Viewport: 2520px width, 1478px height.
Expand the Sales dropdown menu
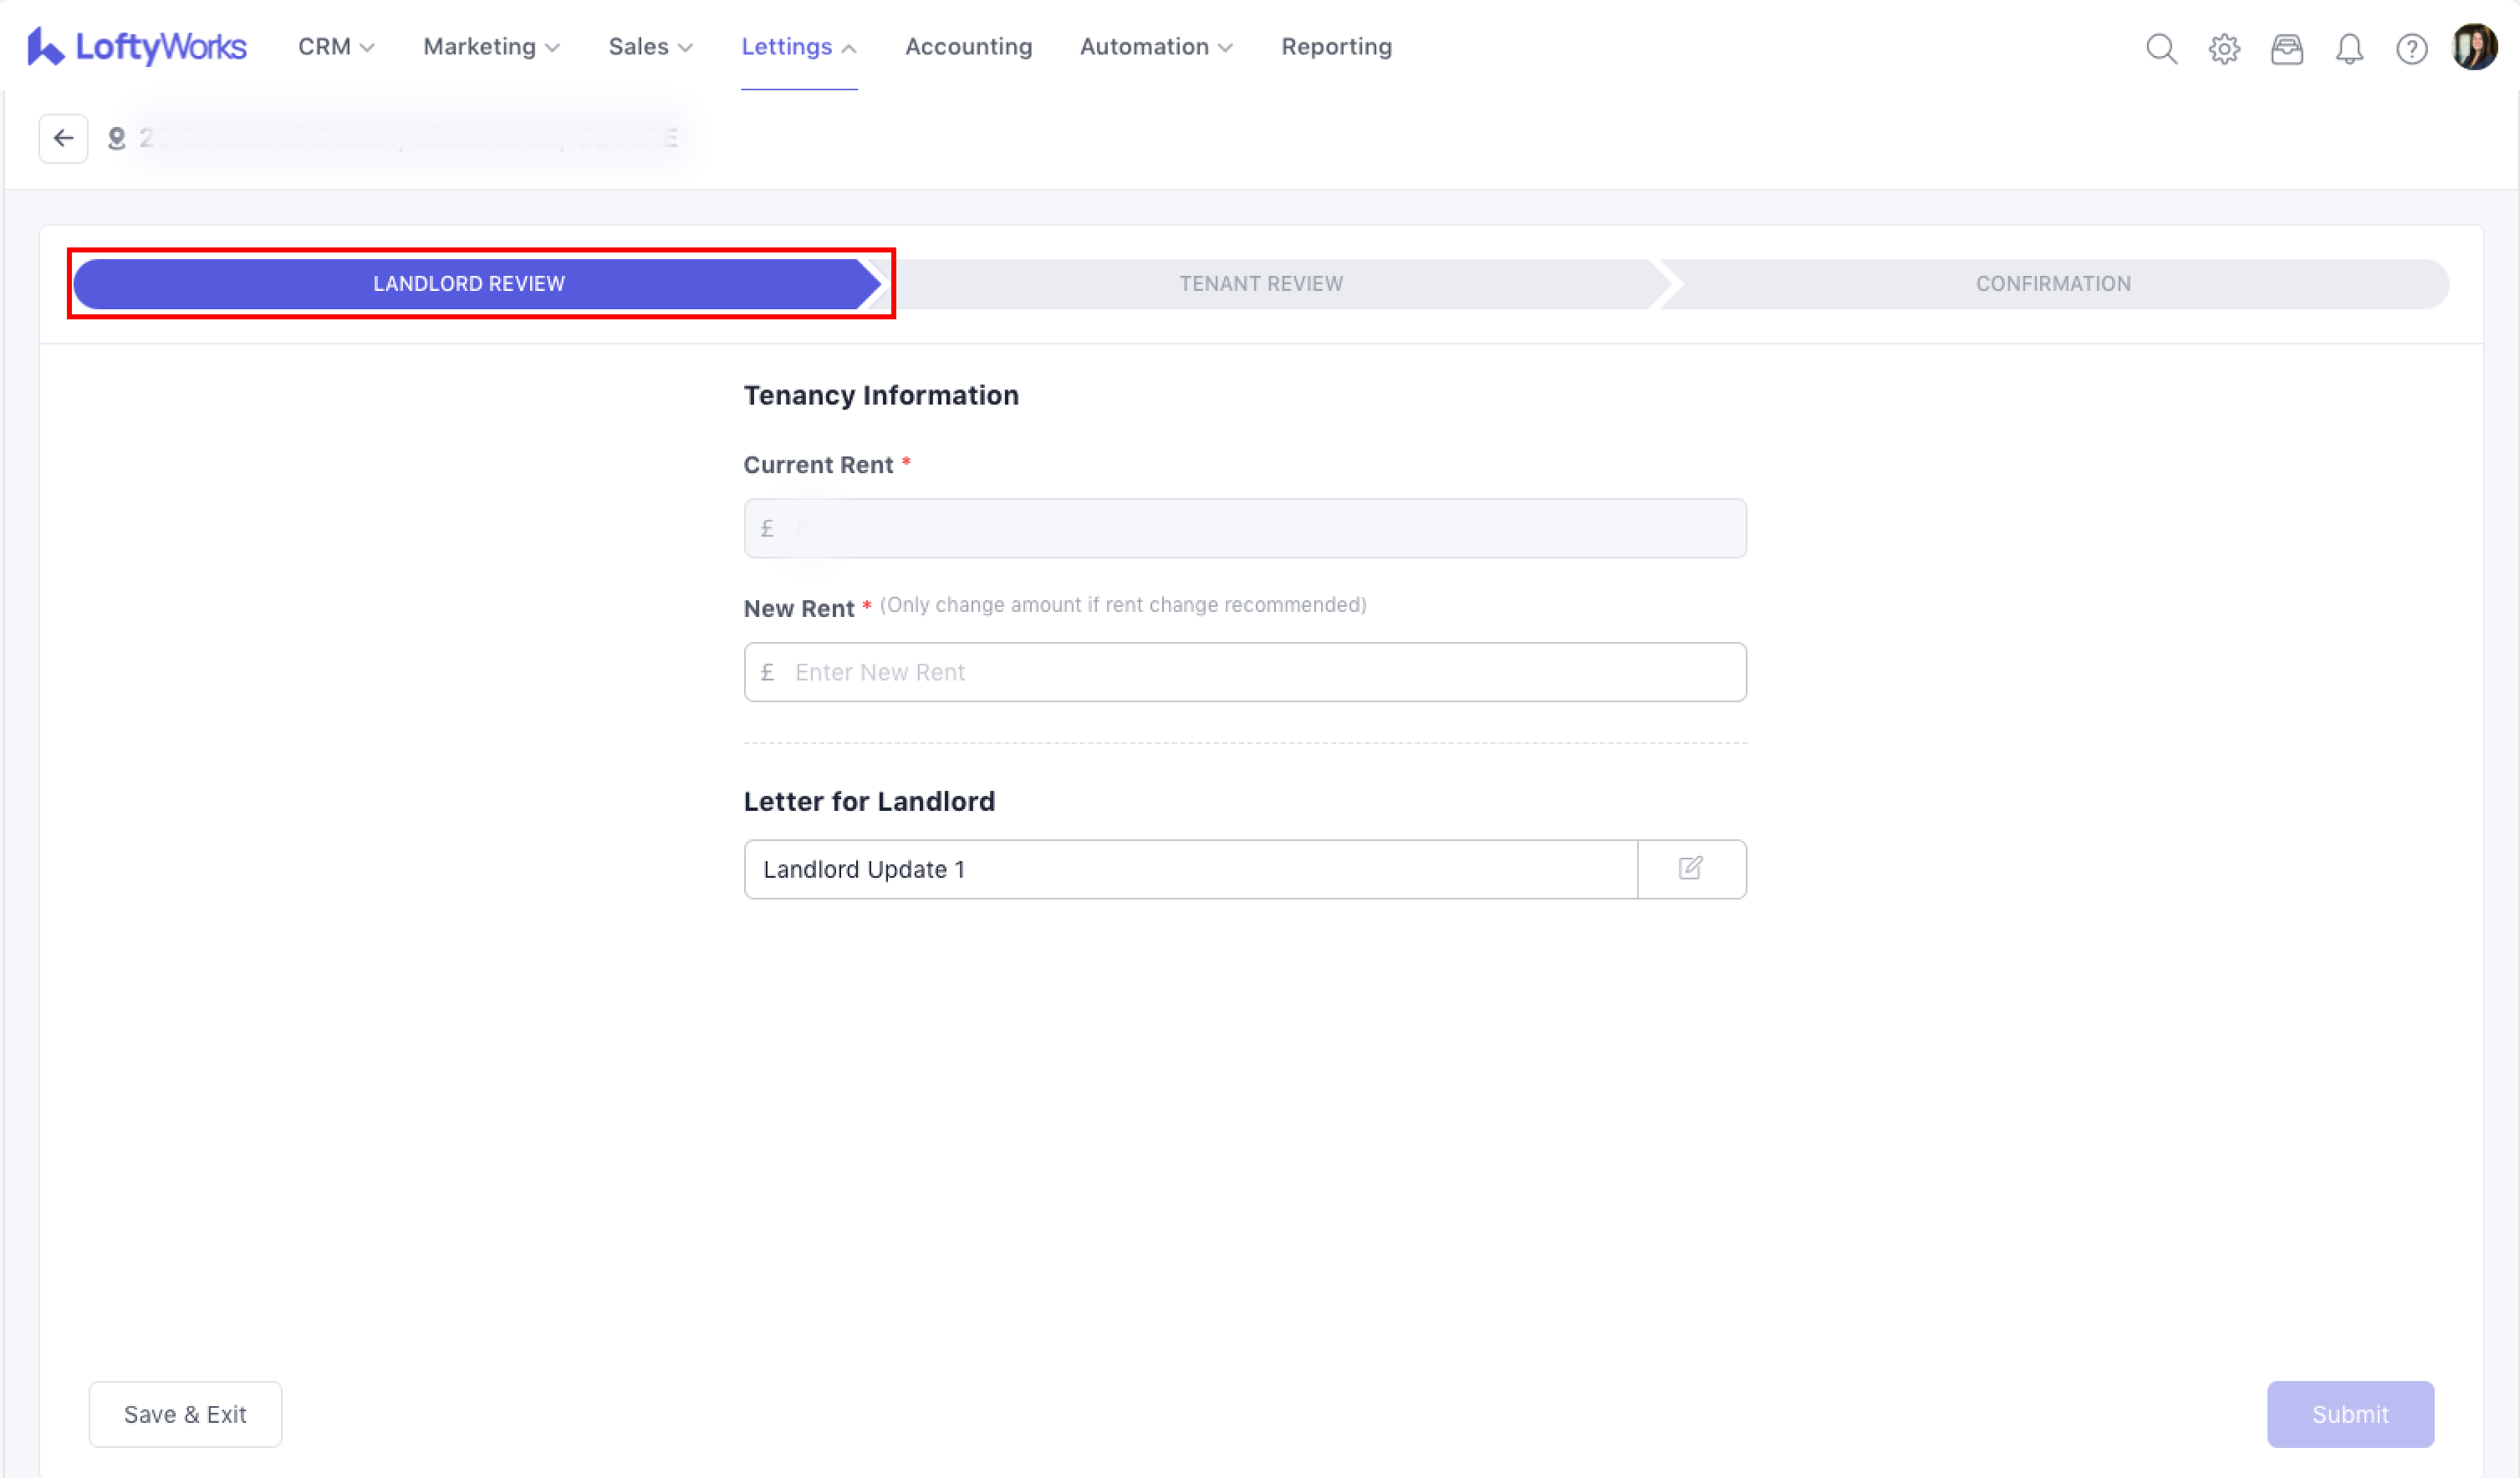[650, 47]
